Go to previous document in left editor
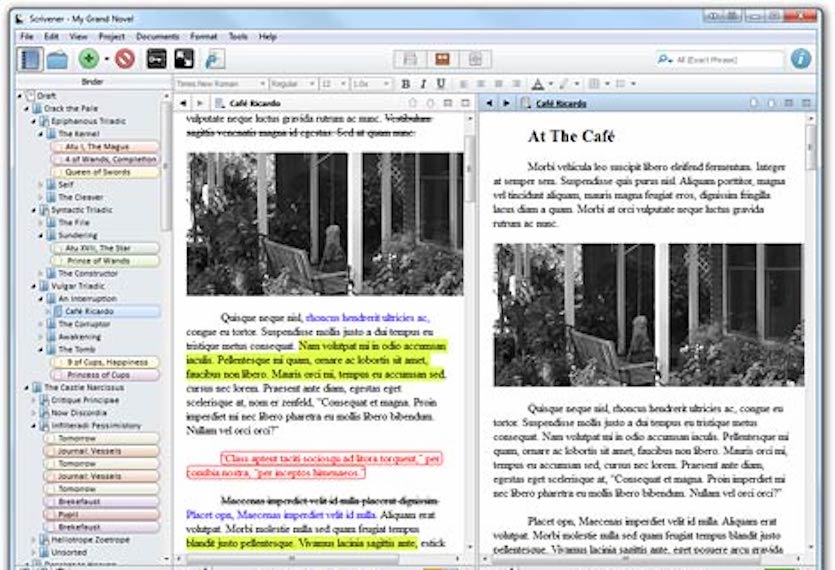The height and width of the screenshot is (570, 835). click(413, 103)
